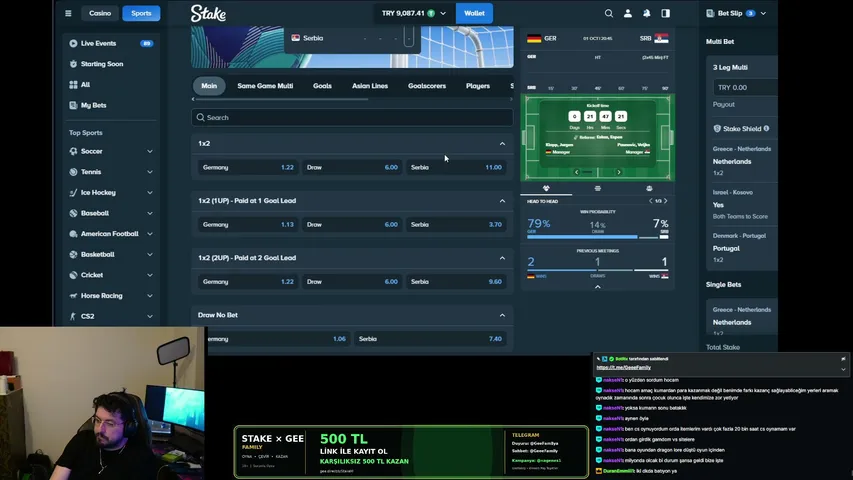This screenshot has width=853, height=480.
Task: Click the Live Events icon in sidebar
Action: 73,43
